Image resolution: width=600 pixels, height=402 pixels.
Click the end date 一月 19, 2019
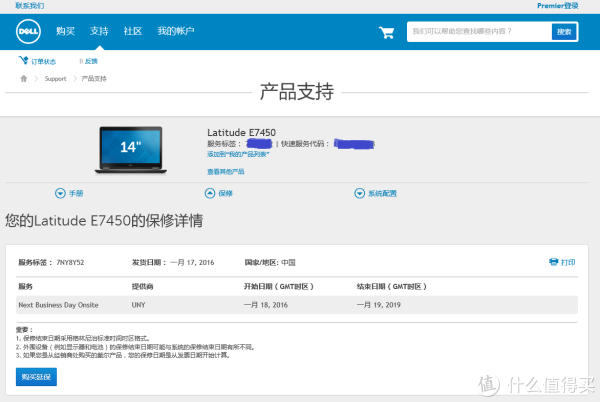click(379, 305)
